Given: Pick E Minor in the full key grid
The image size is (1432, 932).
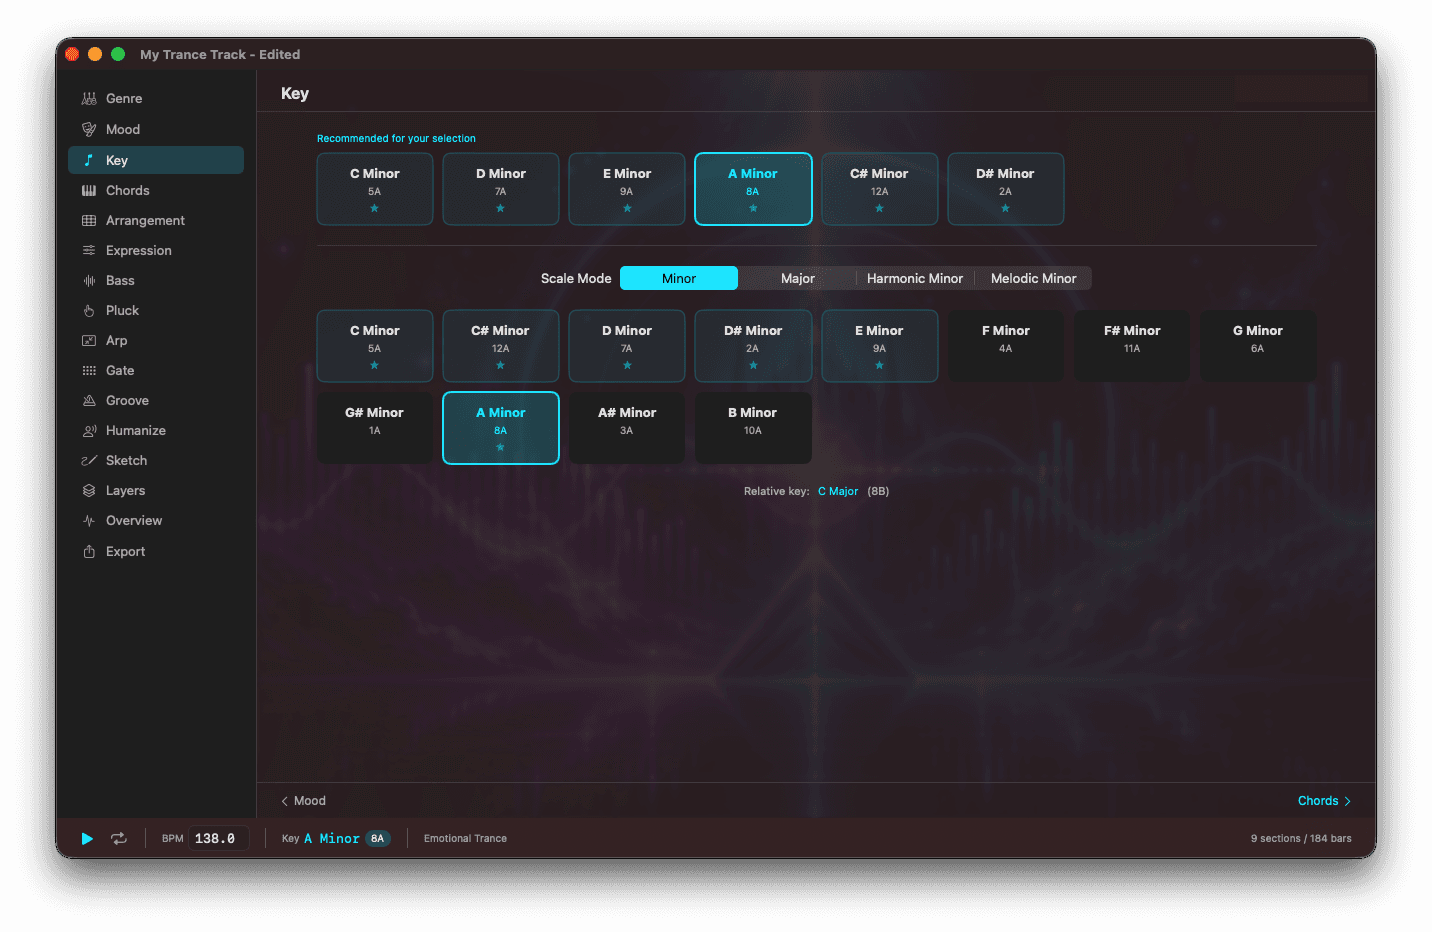Looking at the screenshot, I should [x=879, y=346].
